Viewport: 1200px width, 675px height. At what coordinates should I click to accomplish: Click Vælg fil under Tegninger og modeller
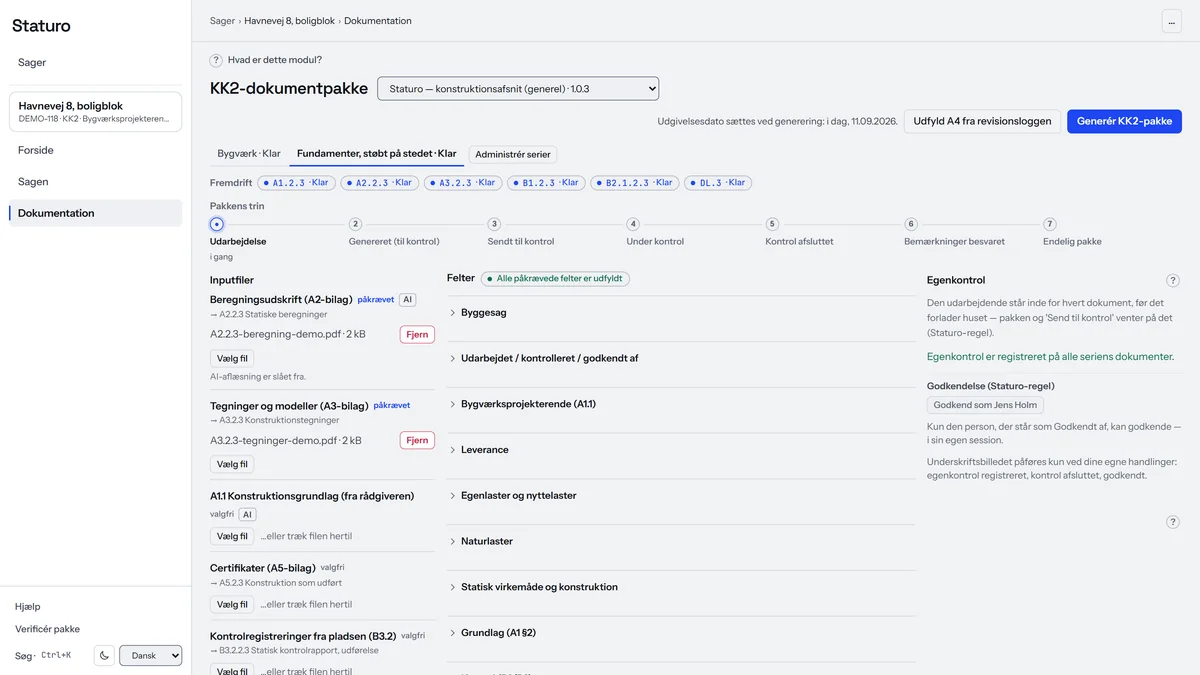(232, 464)
